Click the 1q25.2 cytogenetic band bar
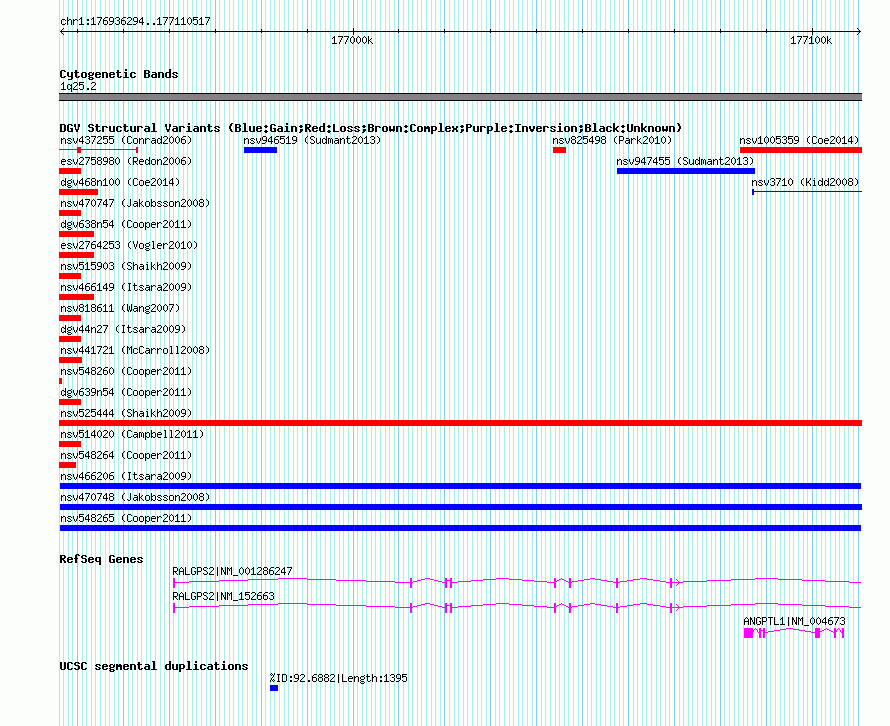This screenshot has height=726, width=890. (x=460, y=97)
